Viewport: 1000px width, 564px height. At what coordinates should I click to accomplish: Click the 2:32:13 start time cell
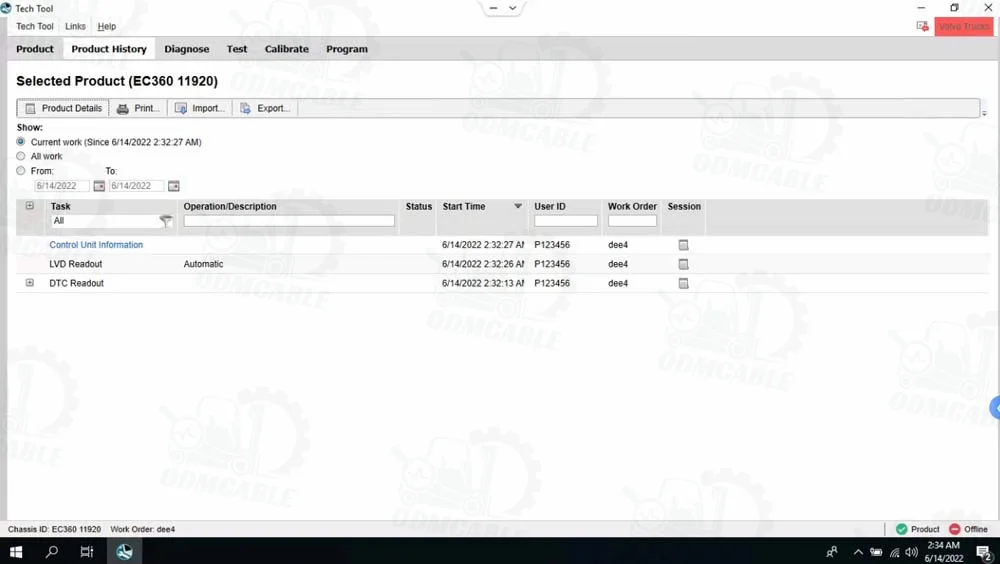pyautogui.click(x=483, y=283)
